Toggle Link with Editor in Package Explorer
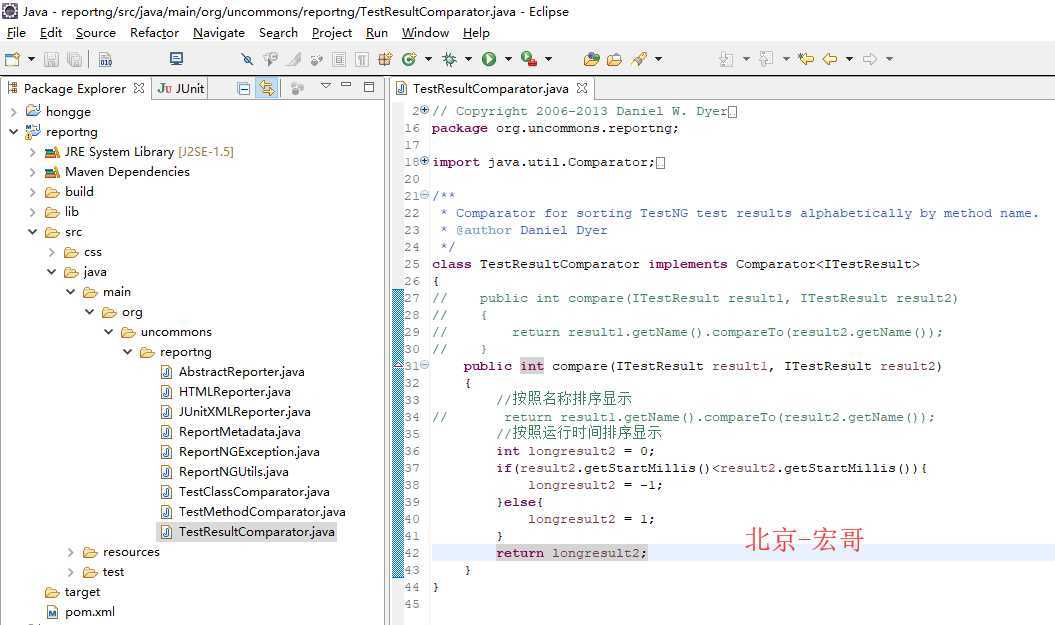Screen dimensions: 1055x625 [267, 88]
